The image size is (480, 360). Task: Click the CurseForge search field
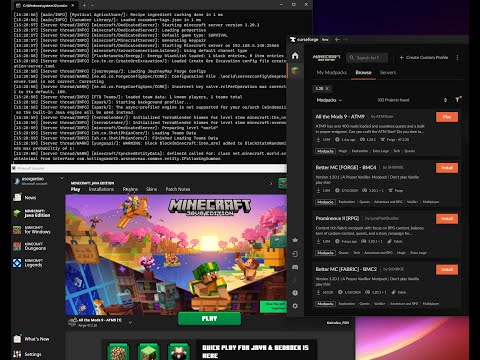point(367,58)
